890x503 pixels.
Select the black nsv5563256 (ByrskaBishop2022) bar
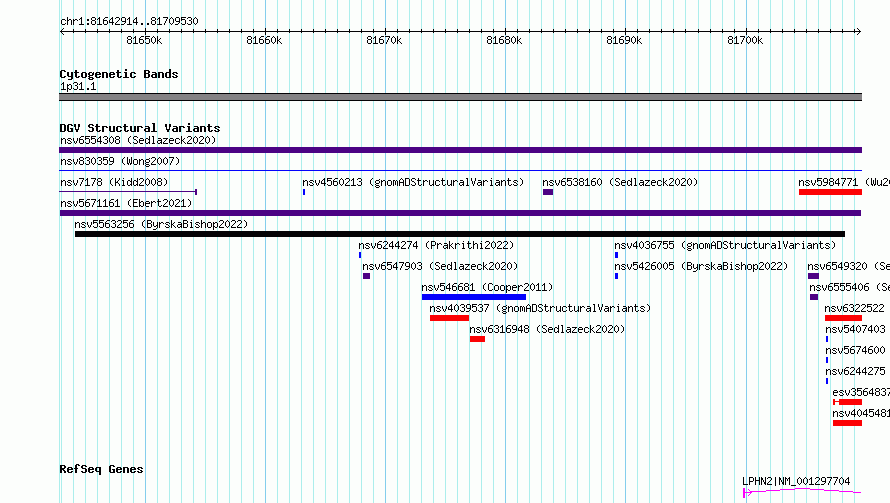pos(460,234)
